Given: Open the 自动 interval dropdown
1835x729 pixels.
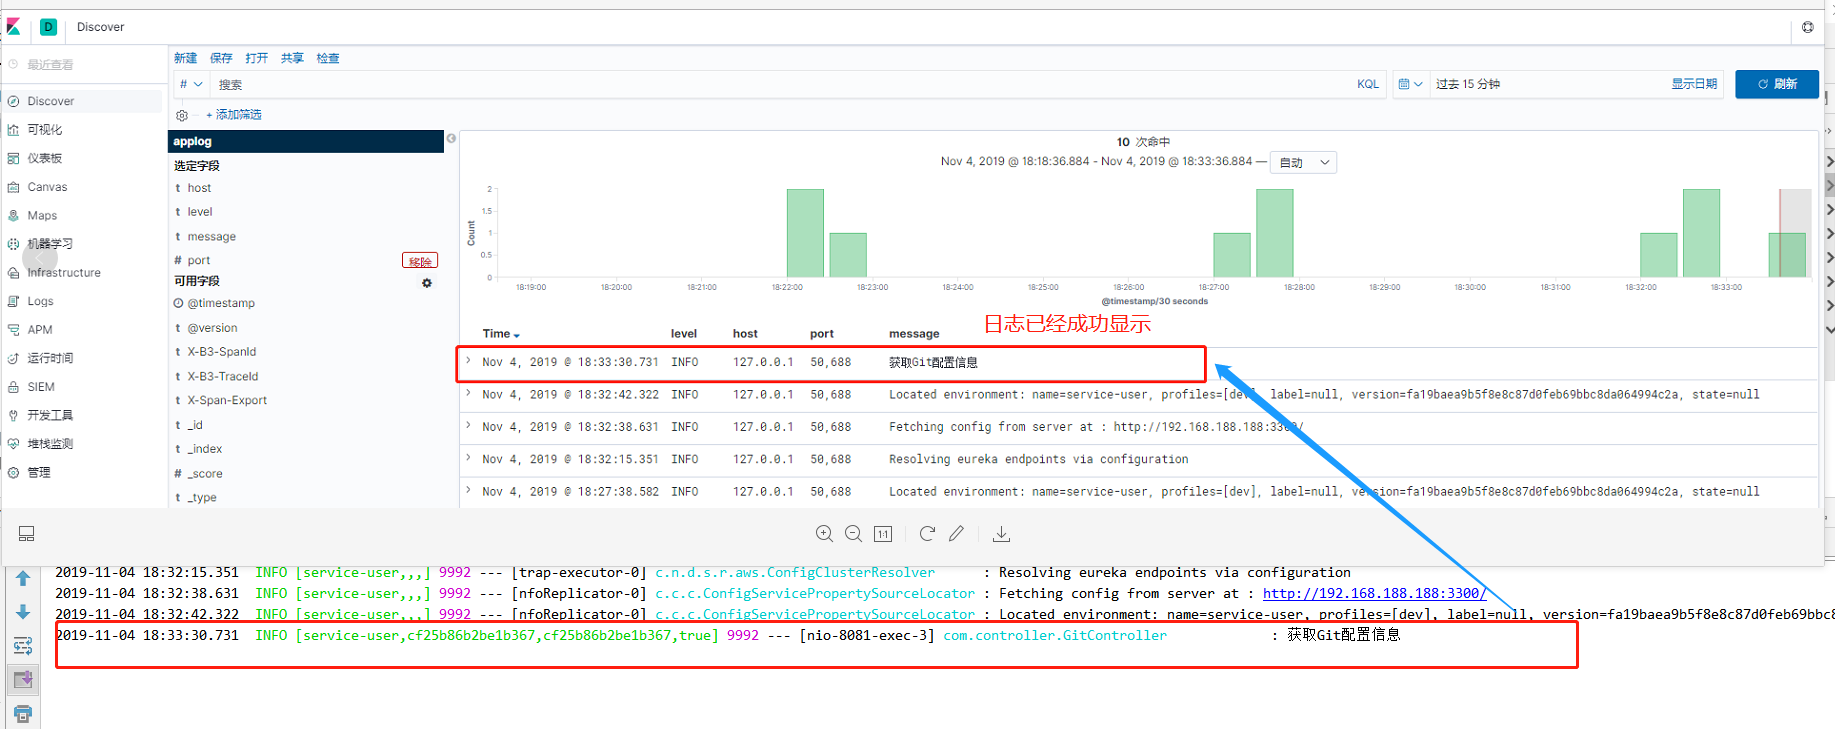Looking at the screenshot, I should (1303, 162).
